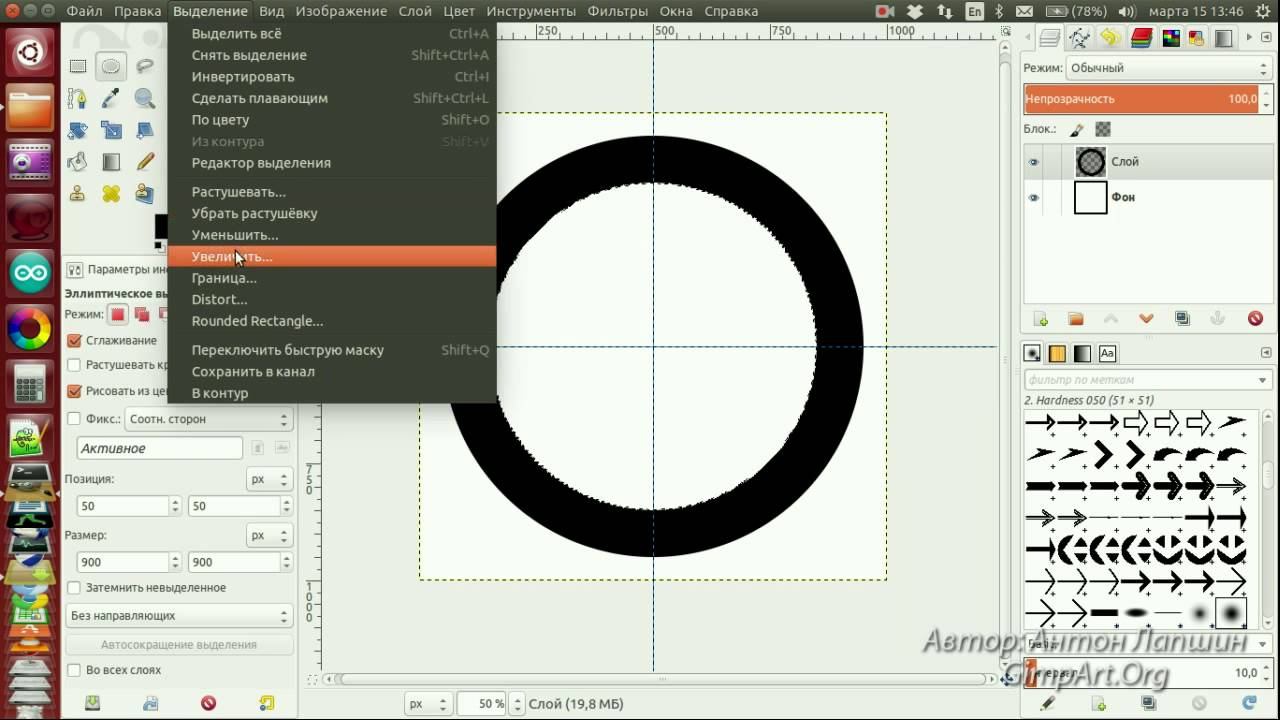1280x720 pixels.
Task: Choose Граница... menu entry
Action: pos(331,278)
